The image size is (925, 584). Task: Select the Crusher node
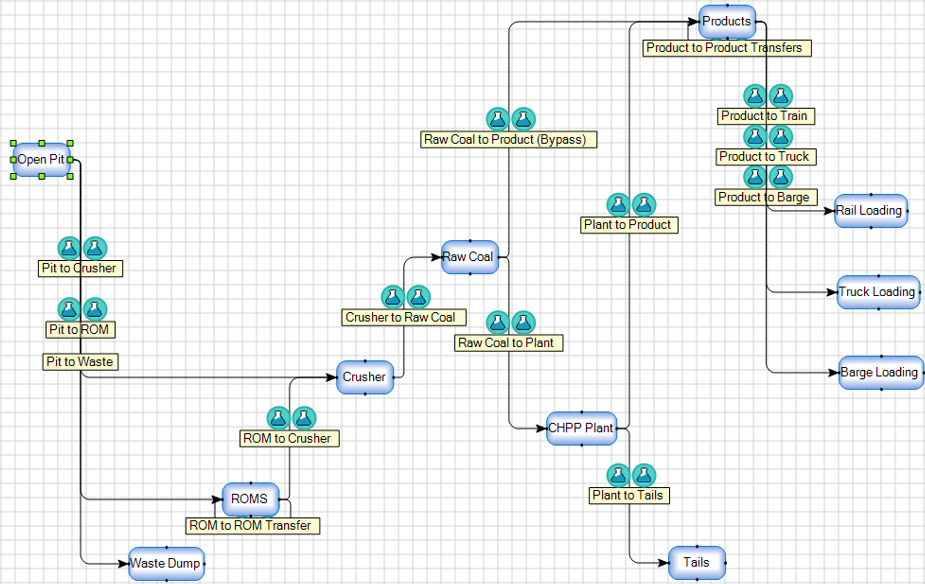(x=364, y=377)
